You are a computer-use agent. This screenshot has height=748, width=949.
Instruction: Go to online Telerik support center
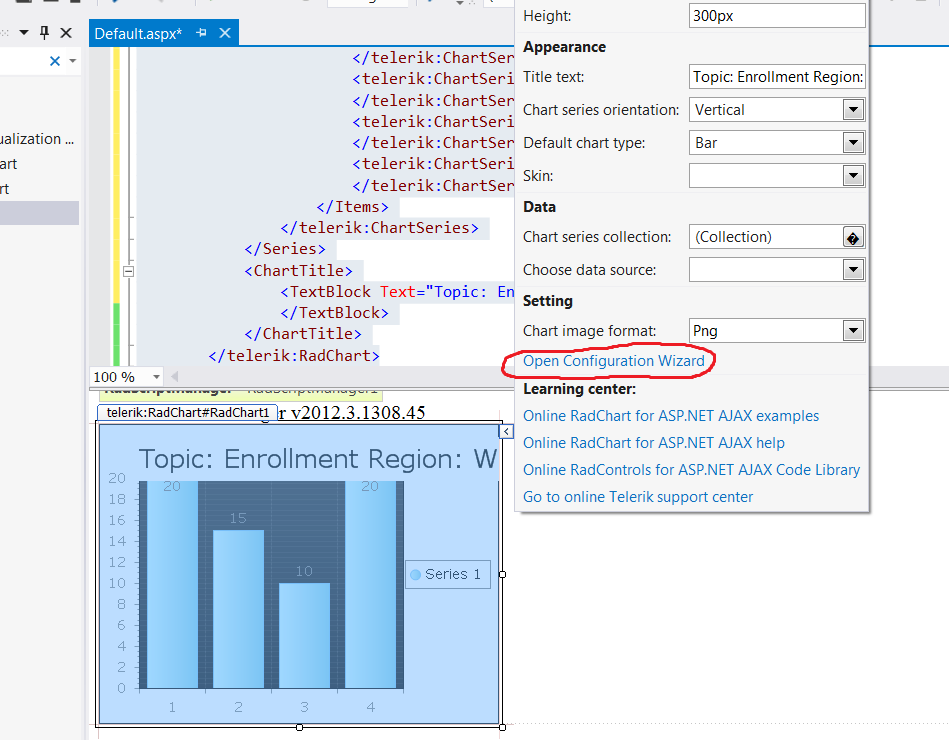[x=638, y=497]
